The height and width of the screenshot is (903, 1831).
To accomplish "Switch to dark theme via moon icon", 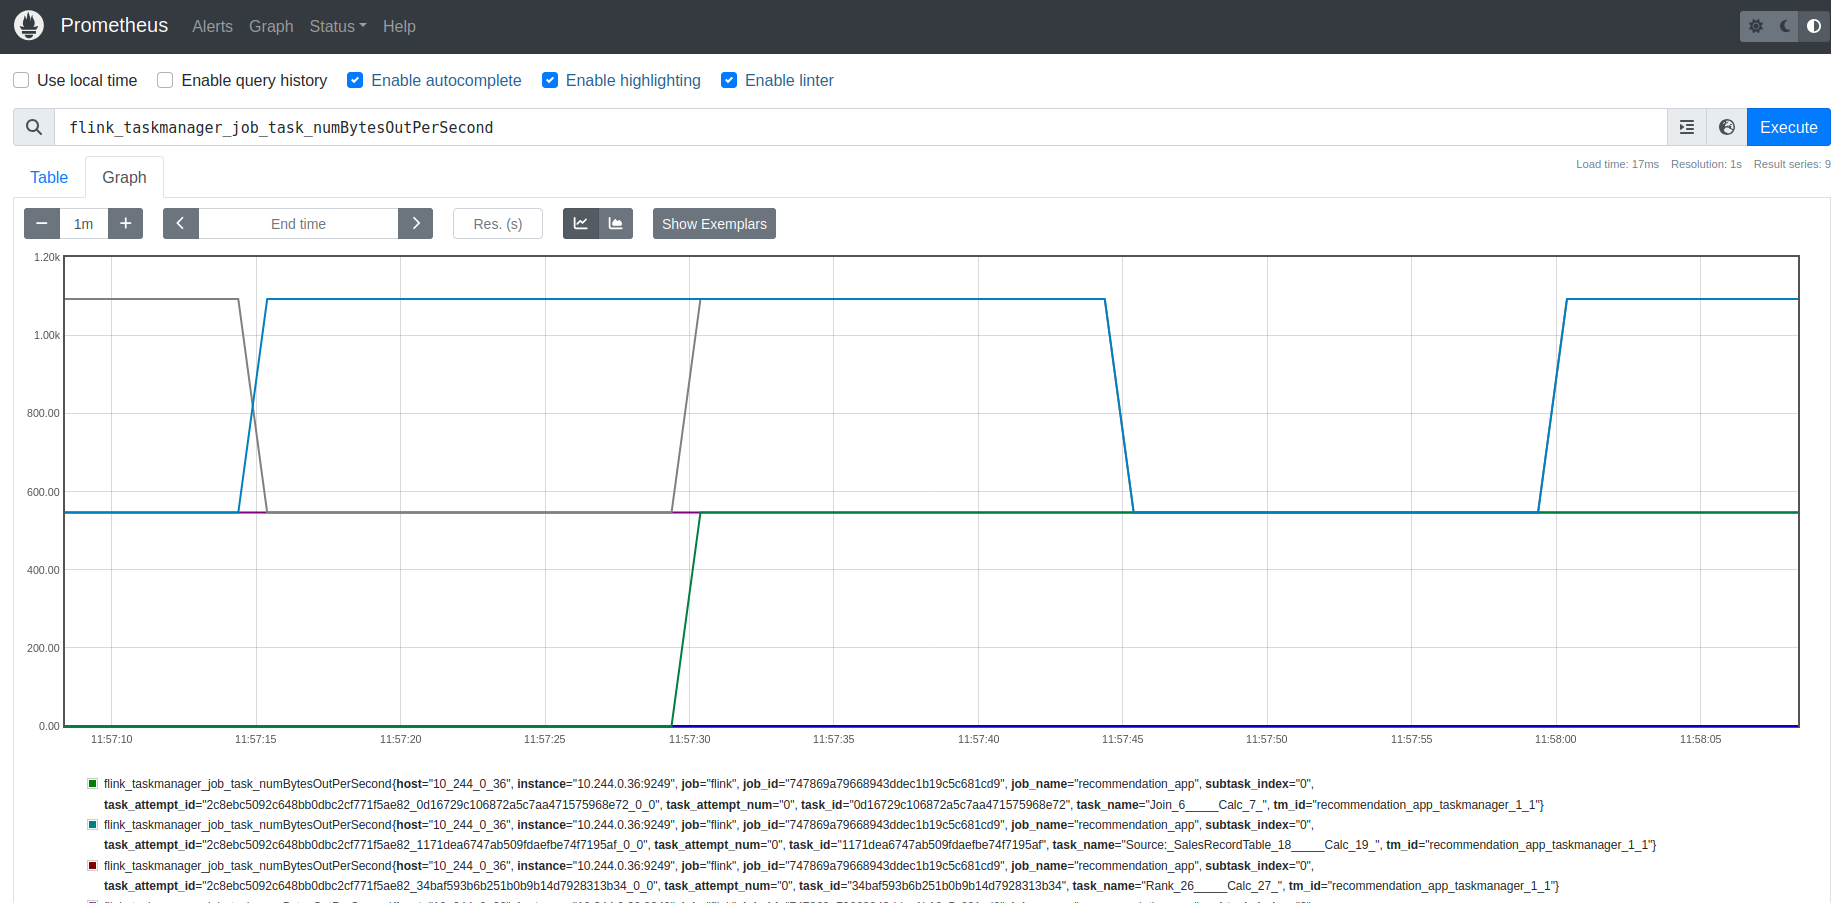I will [x=1785, y=26].
